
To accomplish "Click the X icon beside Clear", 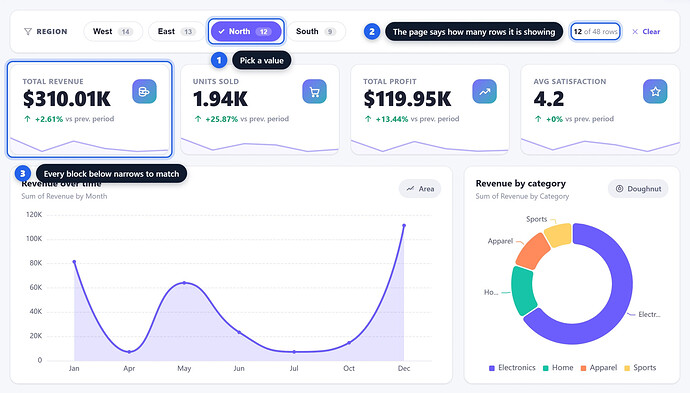I will coord(635,32).
